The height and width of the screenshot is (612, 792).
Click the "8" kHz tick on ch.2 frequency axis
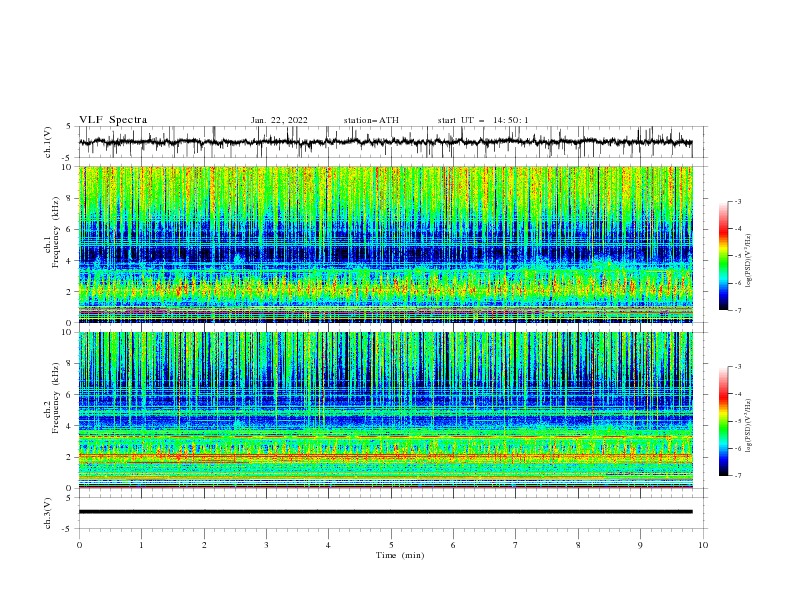tap(70, 364)
